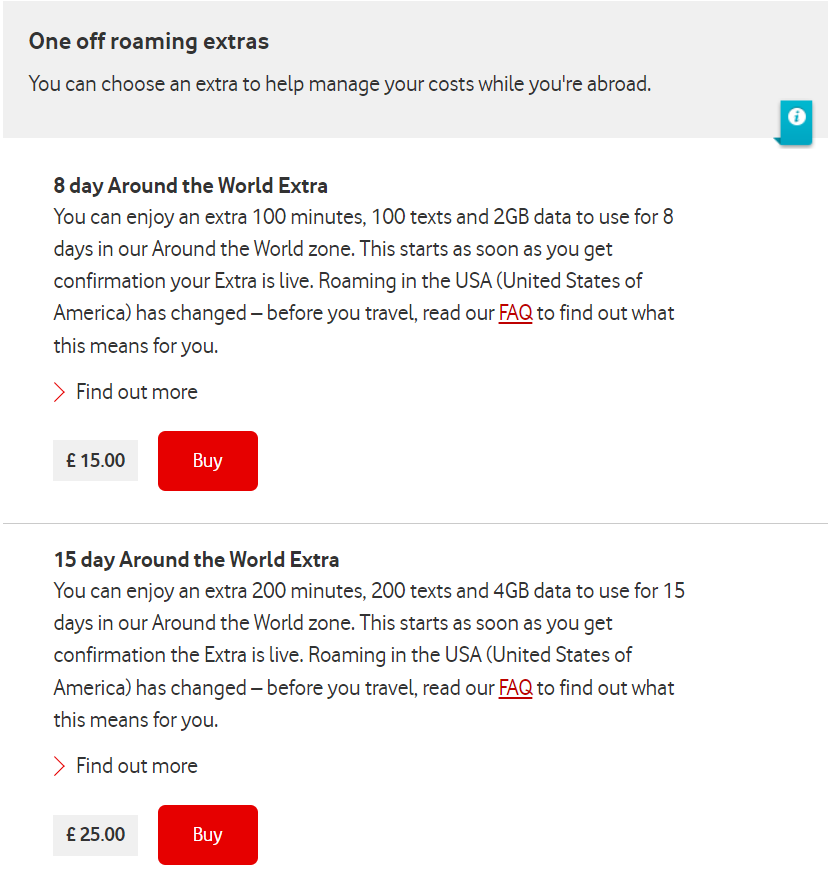Viewport: 831px width, 876px height.
Task: Click the red chevron beside the 8 day Find out more
Action: coord(59,392)
